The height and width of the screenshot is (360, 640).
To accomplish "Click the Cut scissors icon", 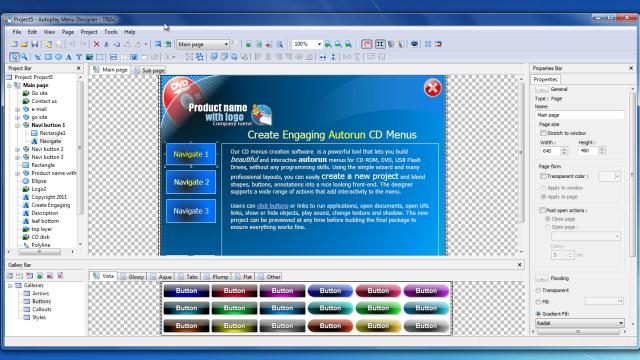I will point(107,44).
